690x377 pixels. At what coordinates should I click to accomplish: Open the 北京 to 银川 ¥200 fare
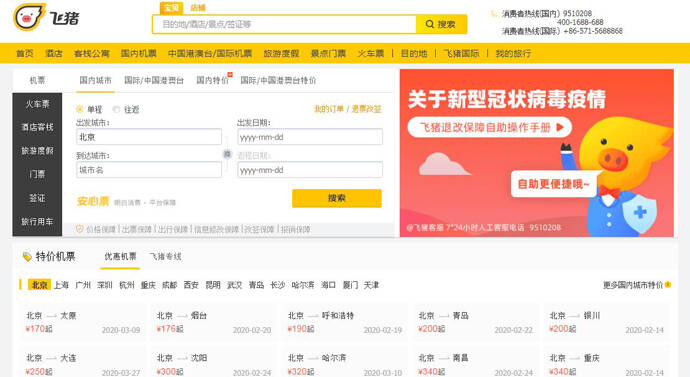click(606, 322)
